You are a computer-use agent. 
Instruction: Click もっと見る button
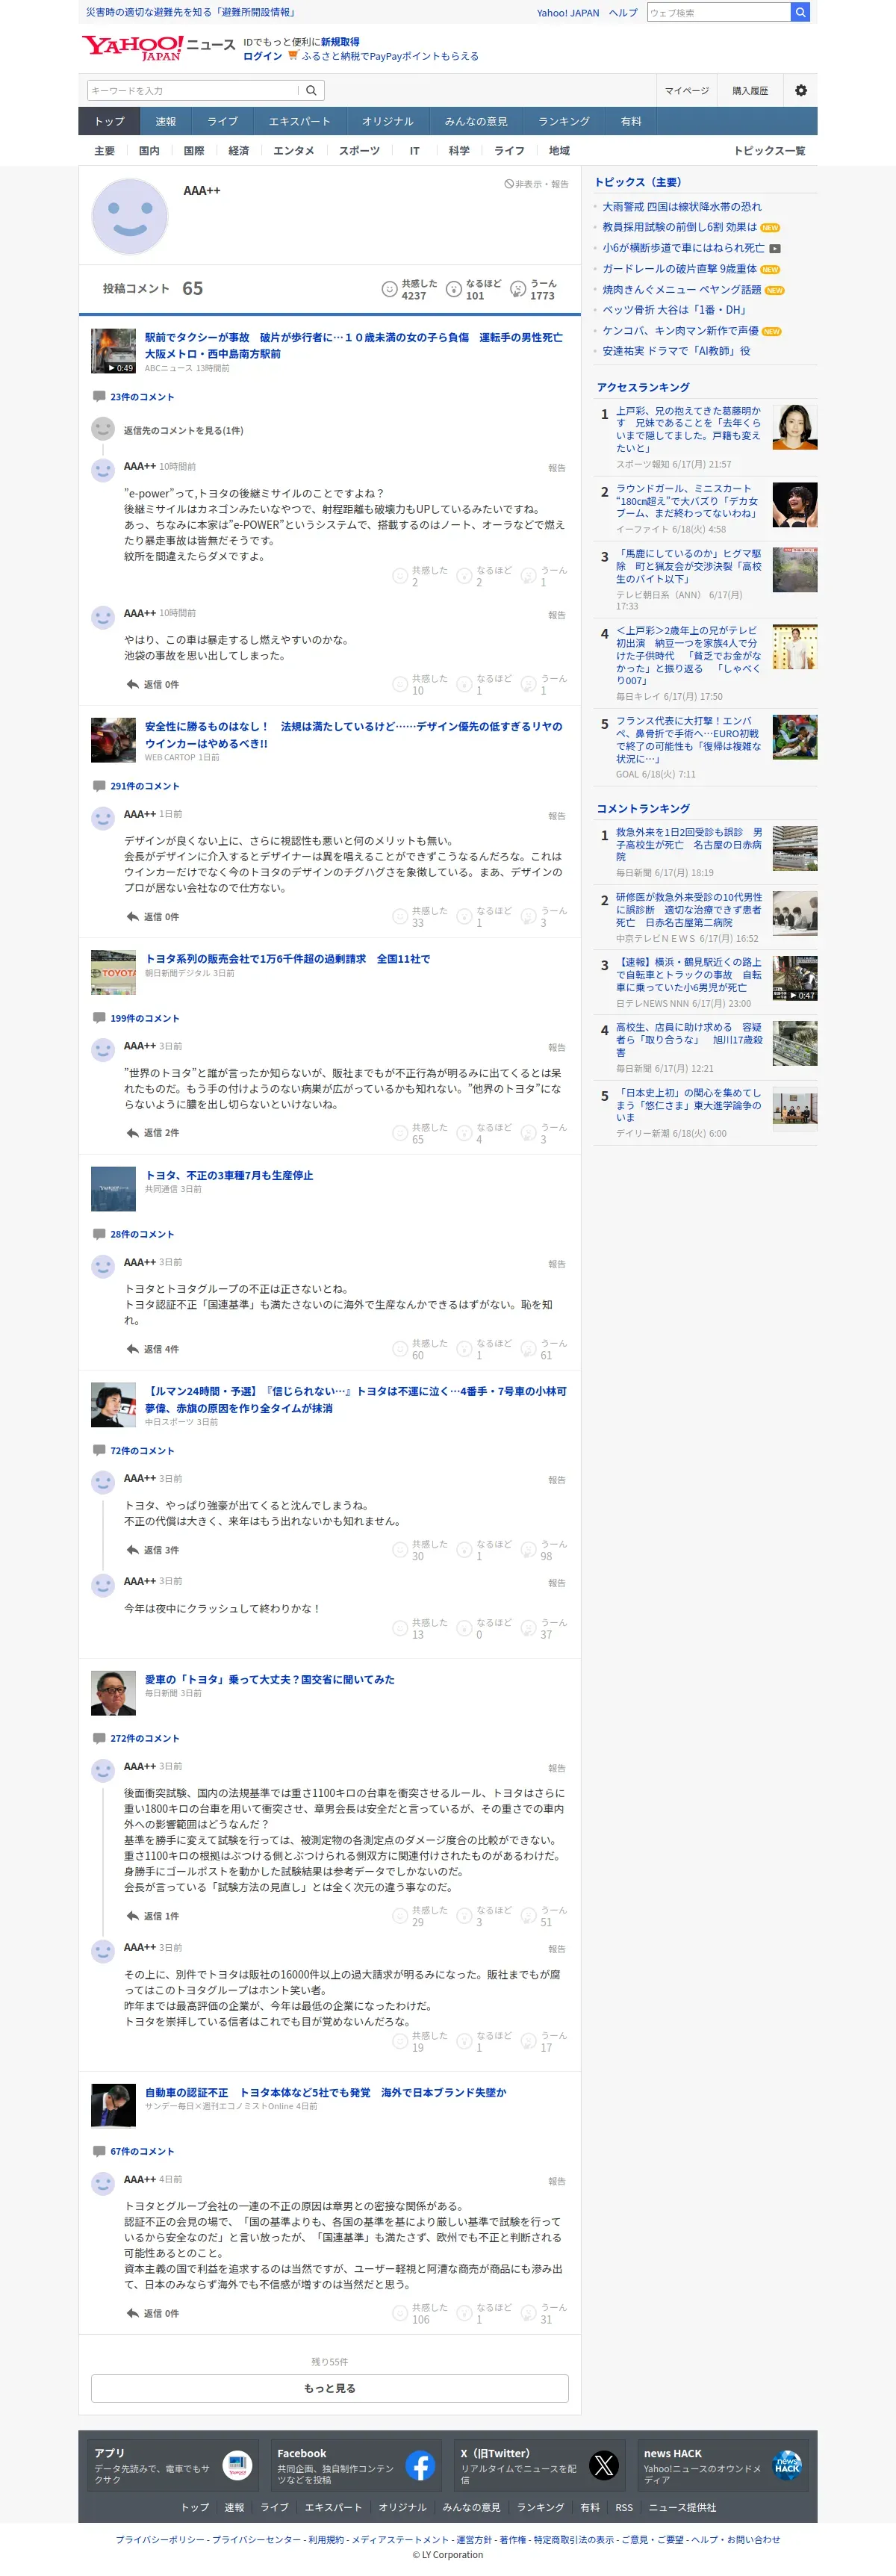(330, 2387)
